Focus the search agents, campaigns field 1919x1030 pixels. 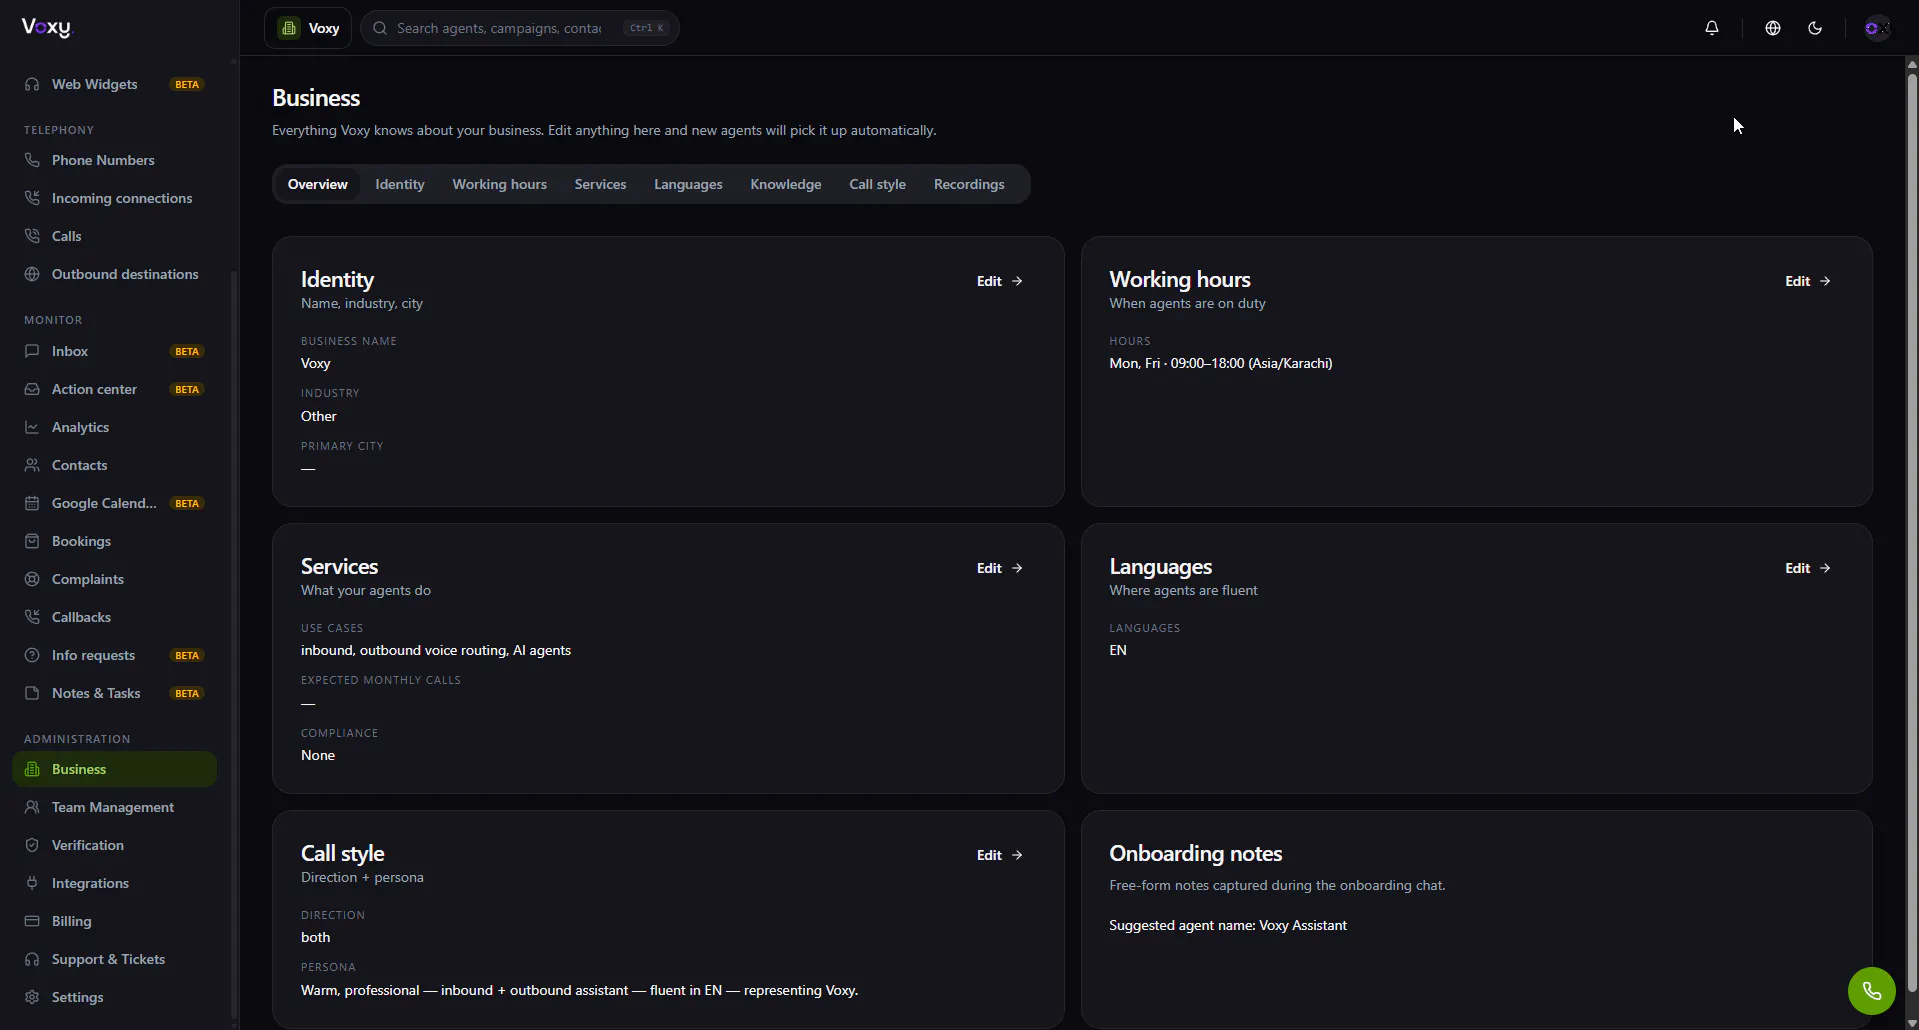(520, 28)
